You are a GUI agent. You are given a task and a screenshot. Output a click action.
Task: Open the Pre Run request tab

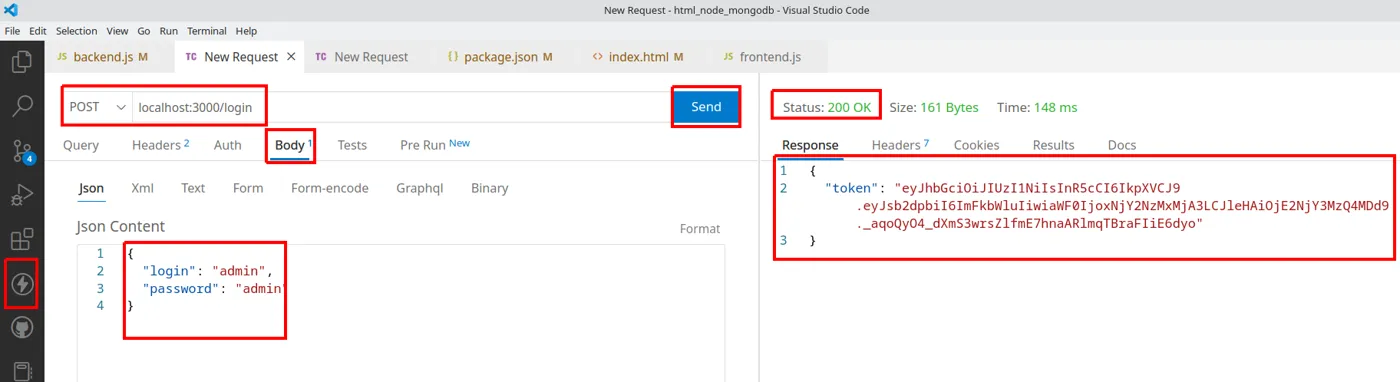coord(435,145)
